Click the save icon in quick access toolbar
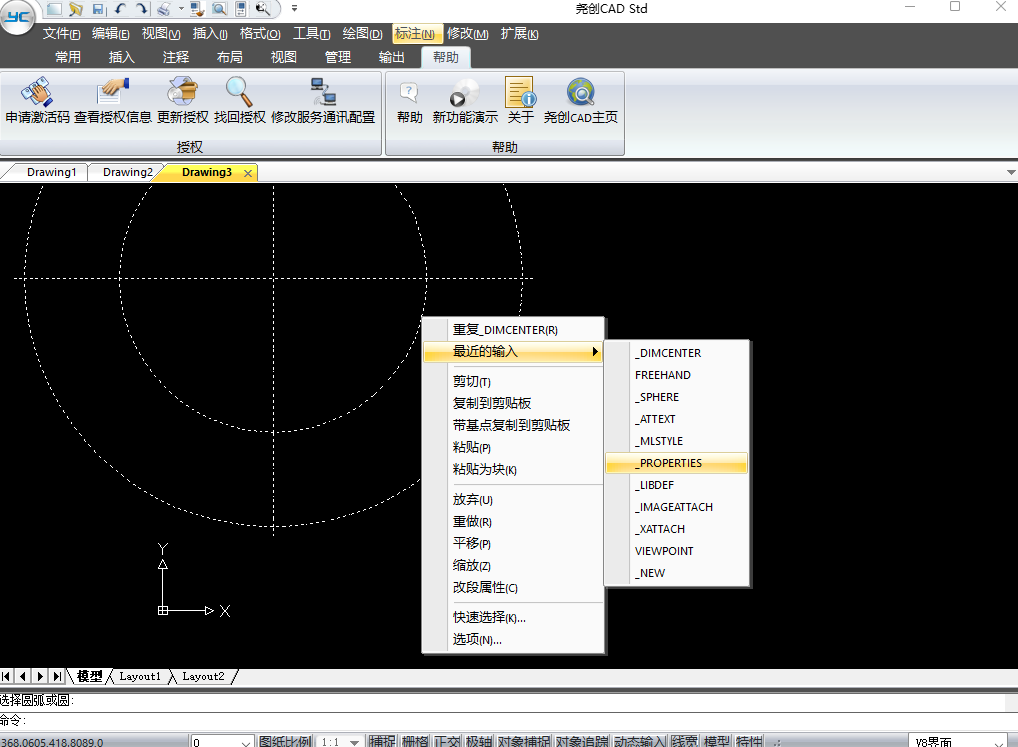 coord(98,9)
